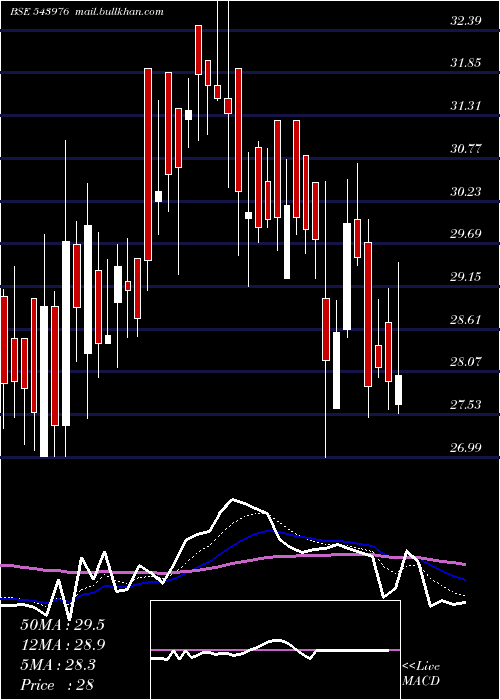
Task: Select the 31.31 price axis label
Action: point(466,106)
